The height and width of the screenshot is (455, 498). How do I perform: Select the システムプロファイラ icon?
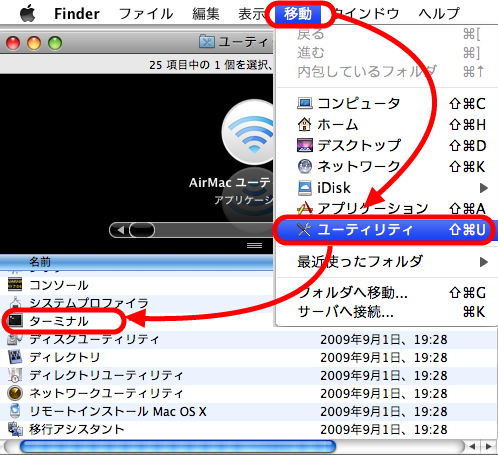[x=15, y=303]
